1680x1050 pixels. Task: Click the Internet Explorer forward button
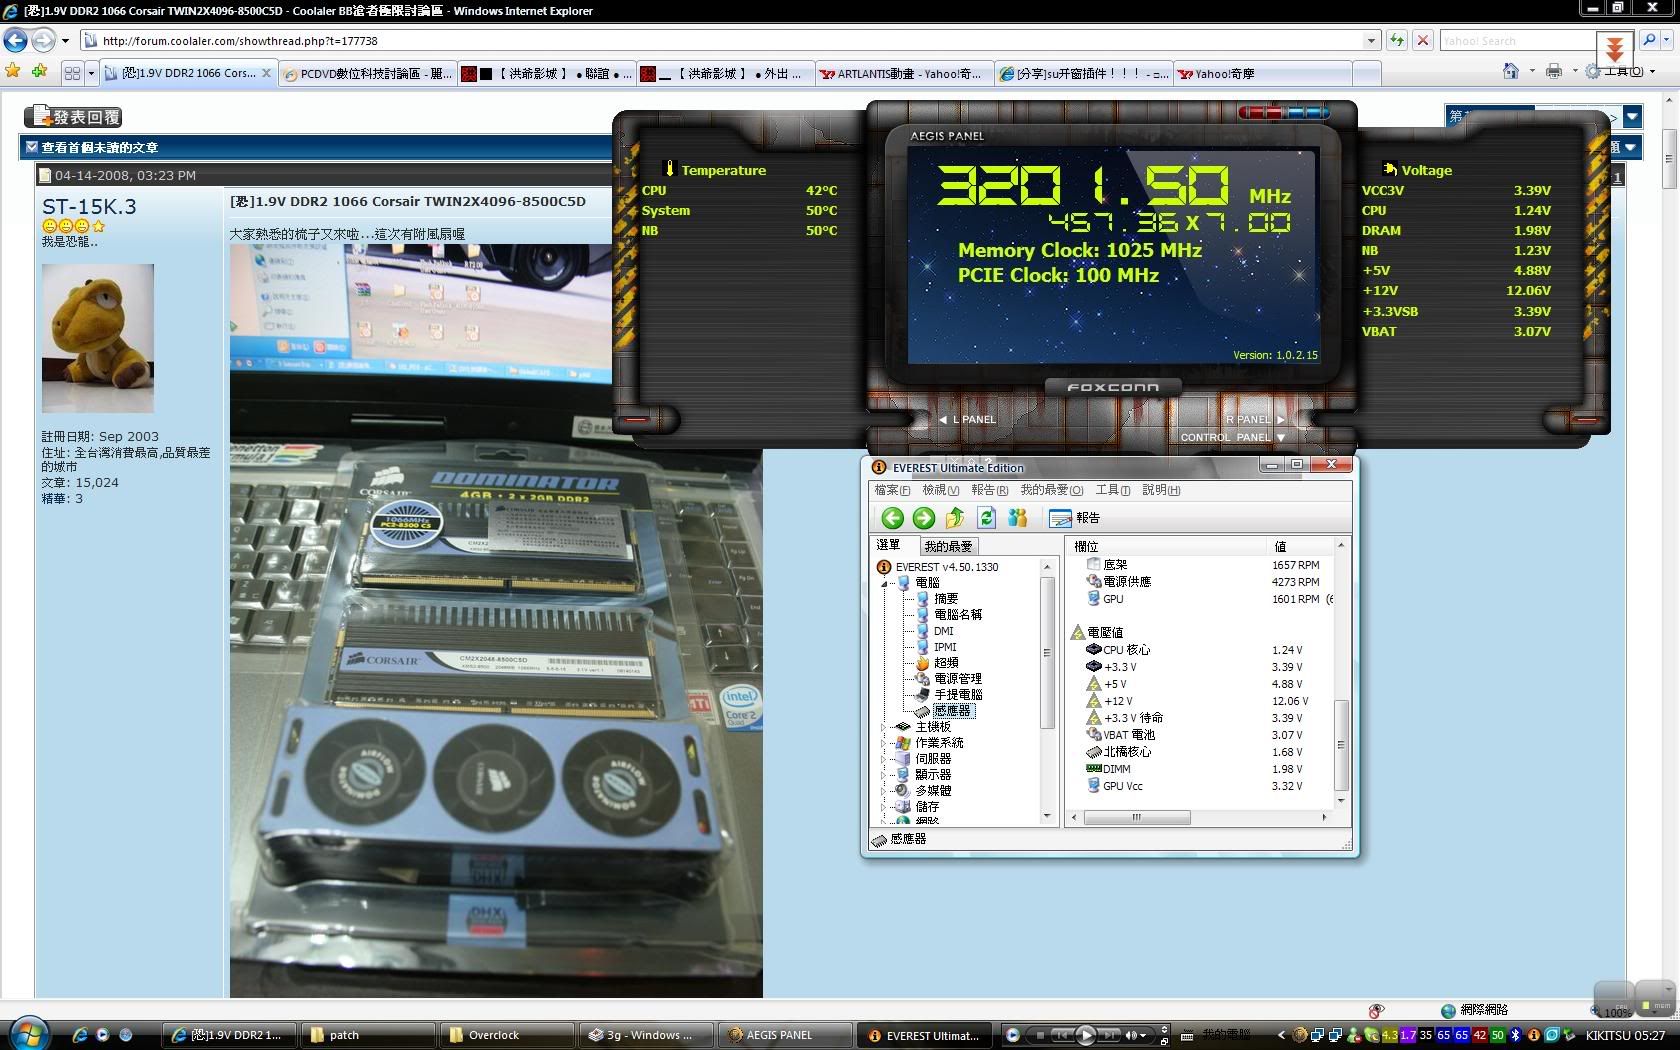(44, 41)
